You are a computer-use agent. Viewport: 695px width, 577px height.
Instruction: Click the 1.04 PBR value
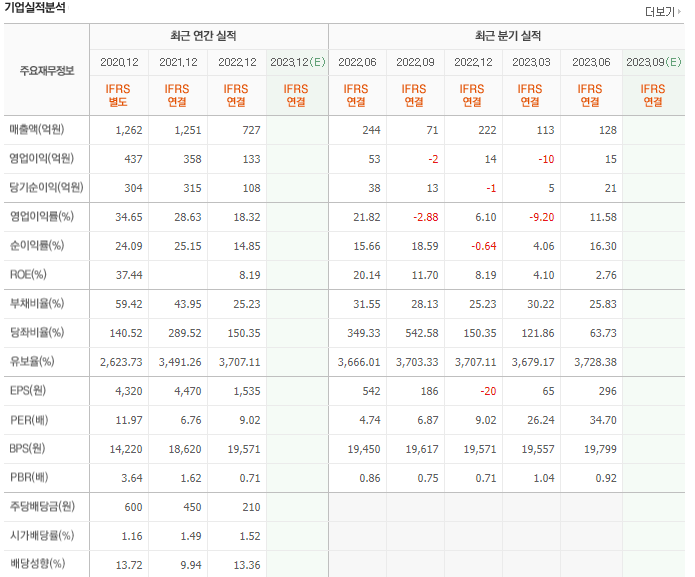click(x=544, y=478)
